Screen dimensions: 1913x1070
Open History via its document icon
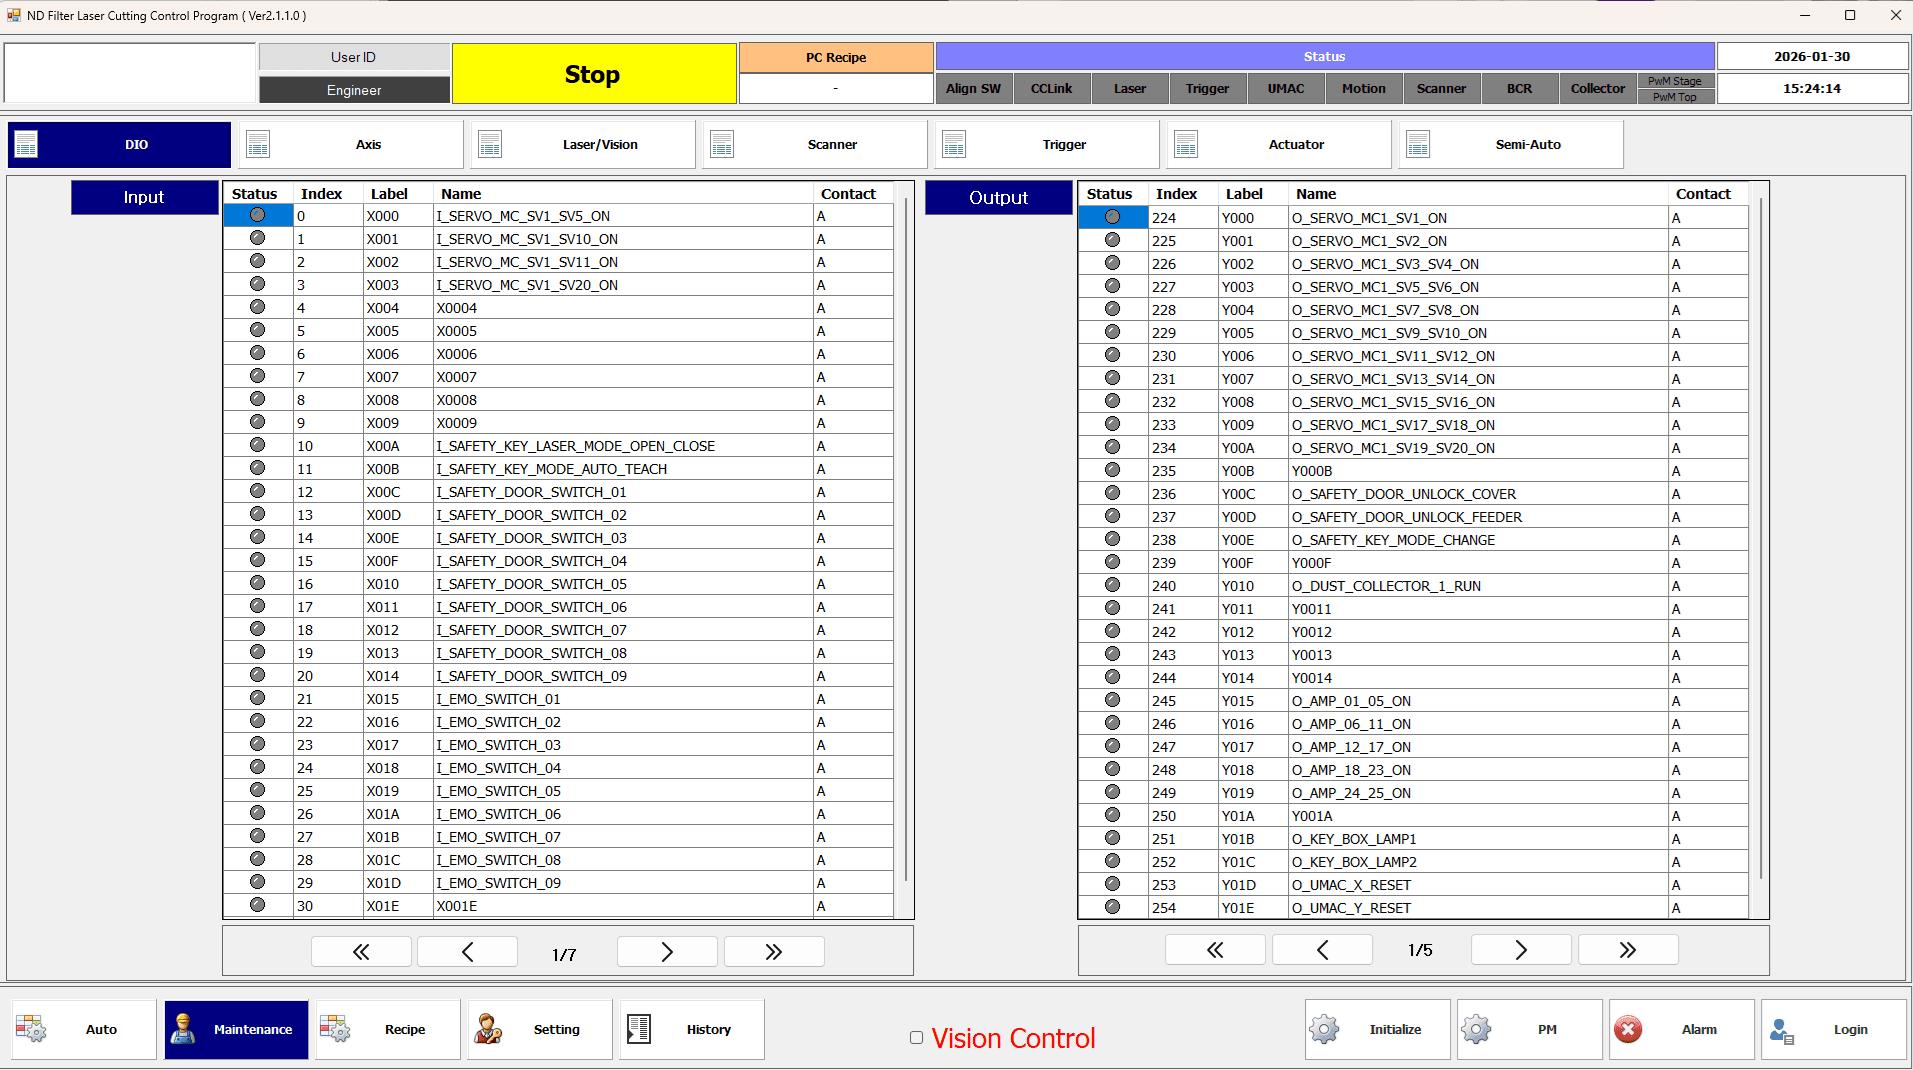639,1029
